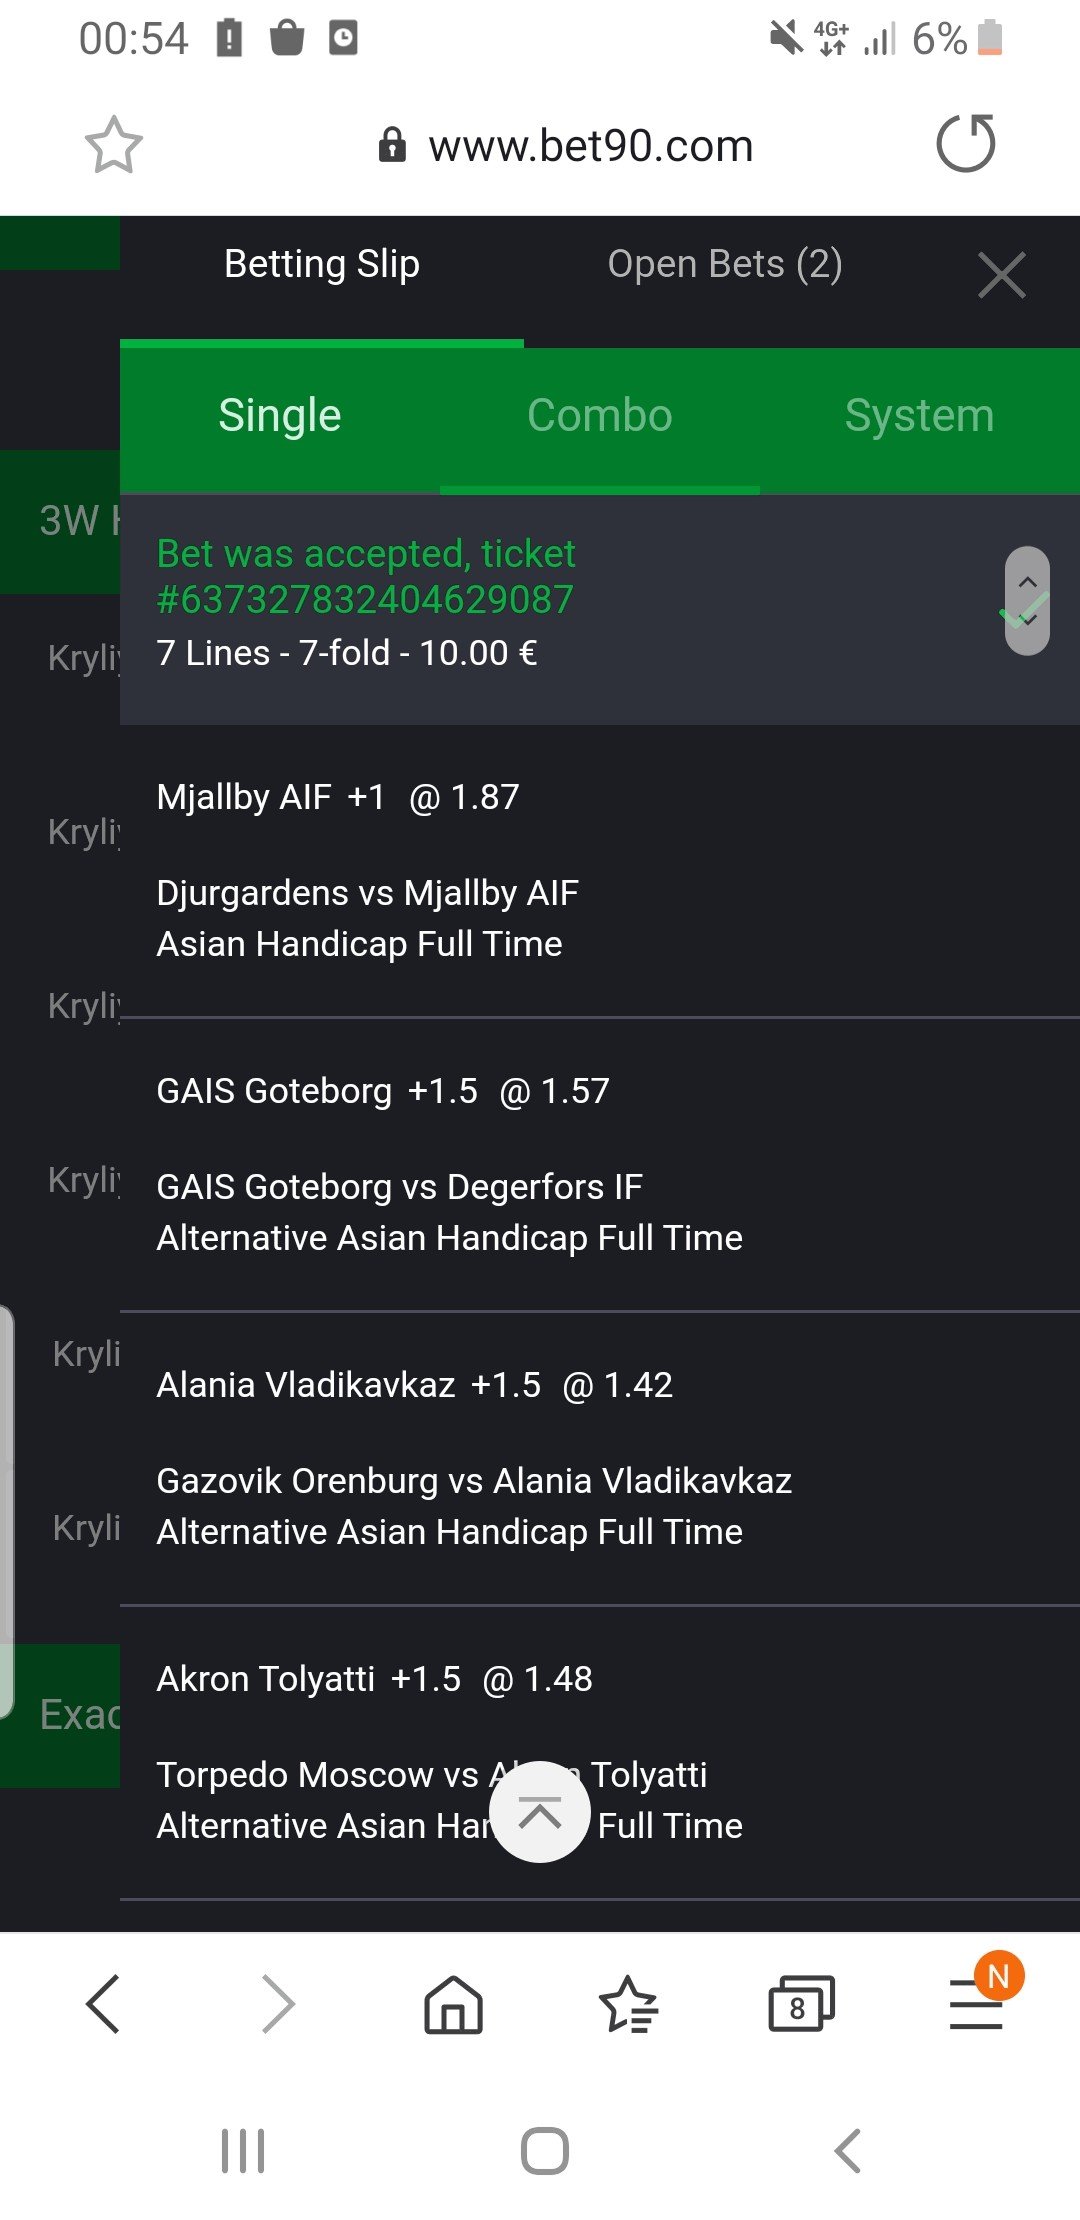Open the tab switcher showing 8 tabs
Screen dimensions: 1080x2220
pyautogui.click(x=800, y=2004)
